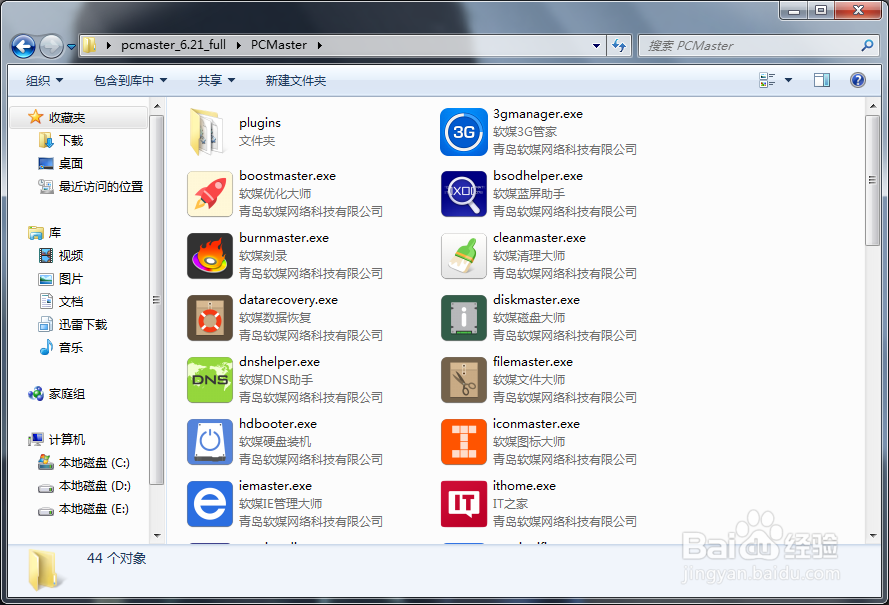889x605 pixels.
Task: Expand the root breadcrumb arrow after folder icon
Action: (x=108, y=45)
